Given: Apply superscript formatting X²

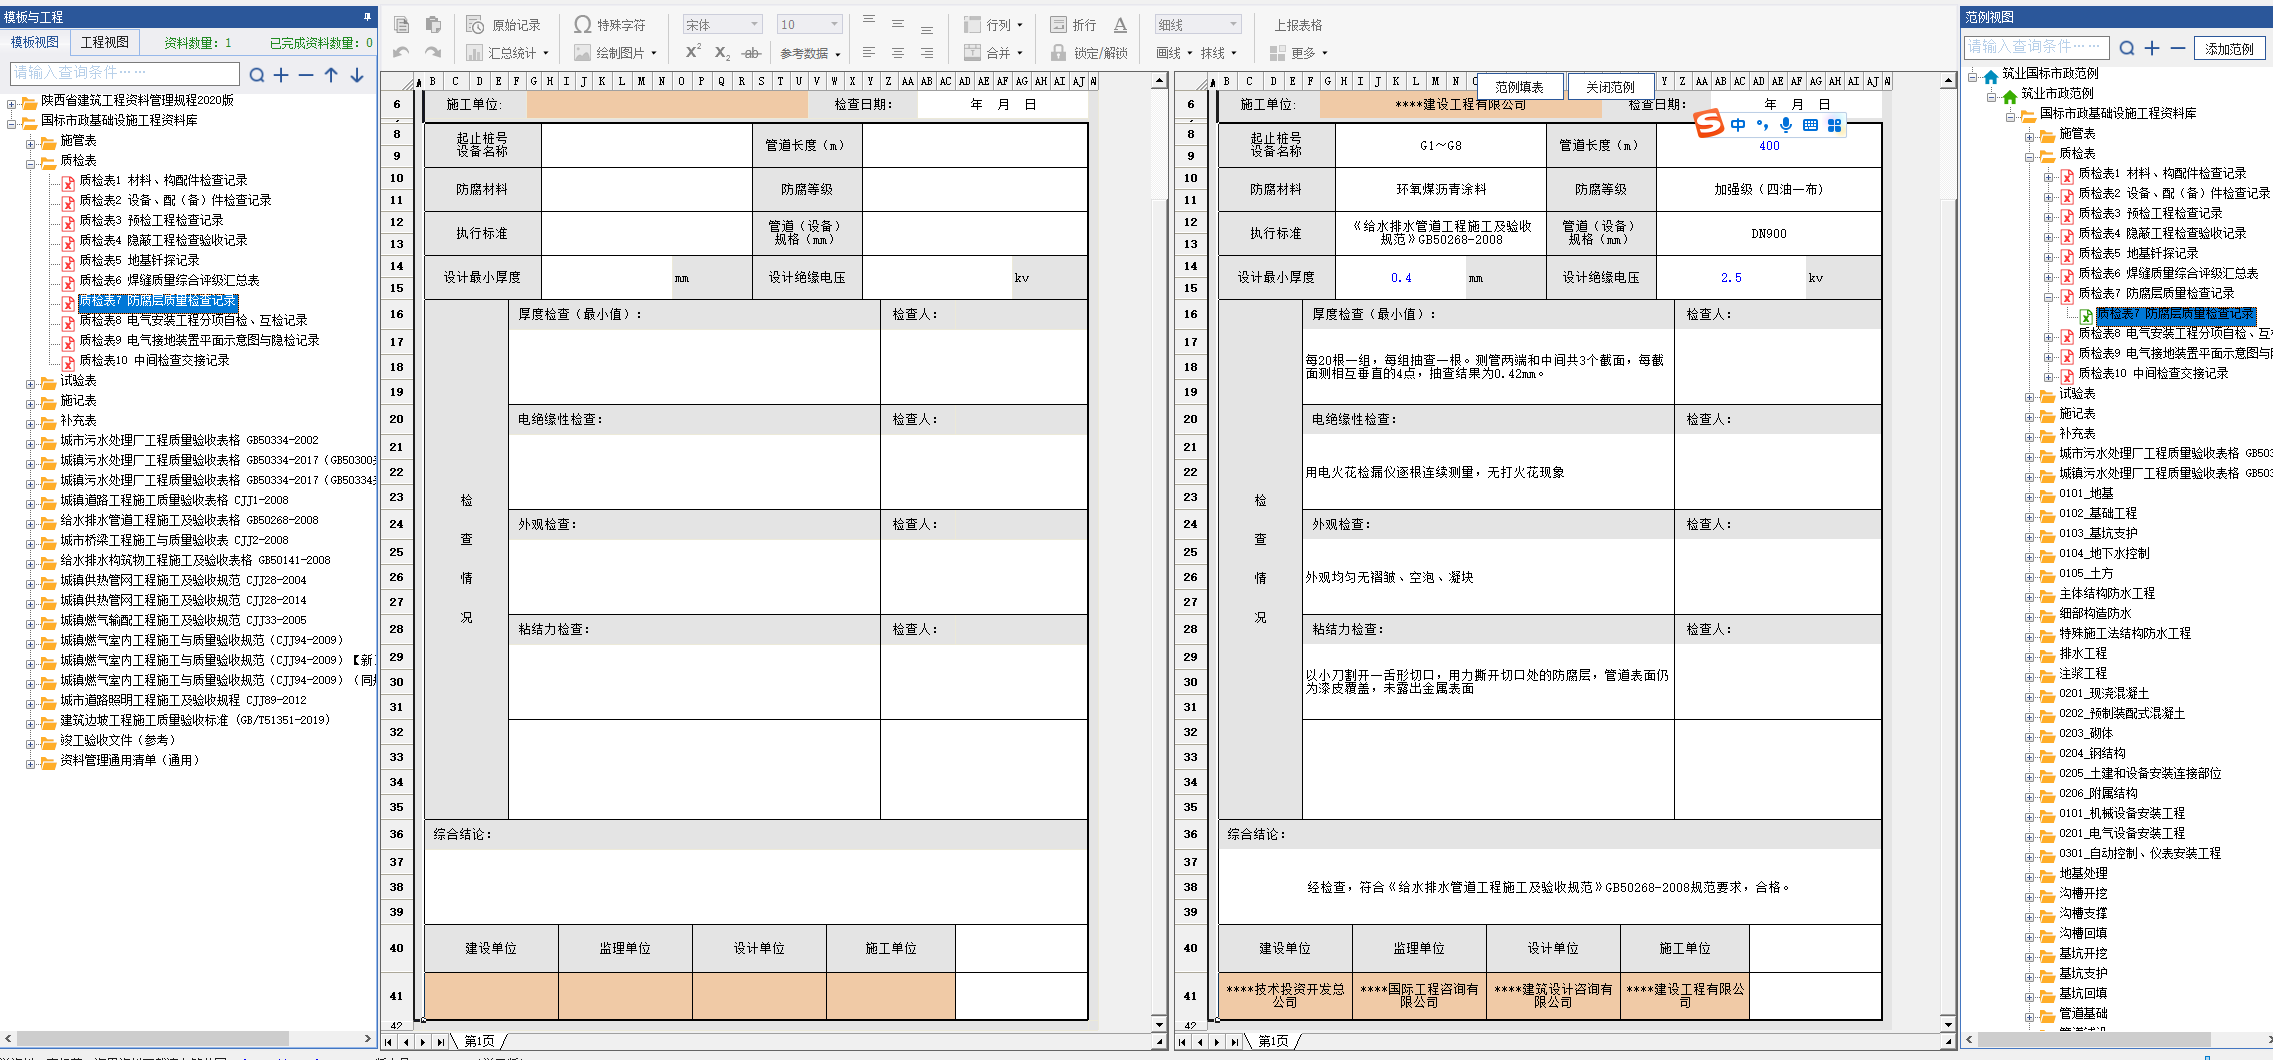Looking at the screenshot, I should tap(692, 52).
